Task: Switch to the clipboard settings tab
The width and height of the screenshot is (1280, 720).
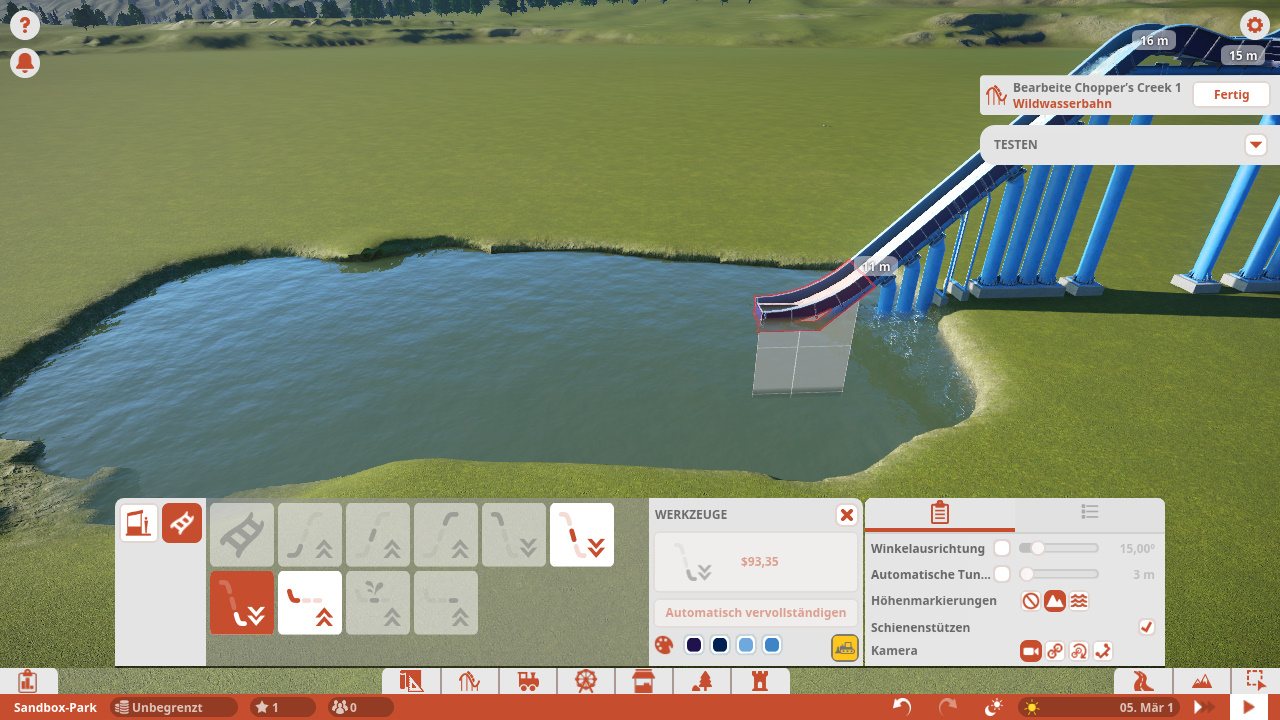Action: (x=940, y=513)
